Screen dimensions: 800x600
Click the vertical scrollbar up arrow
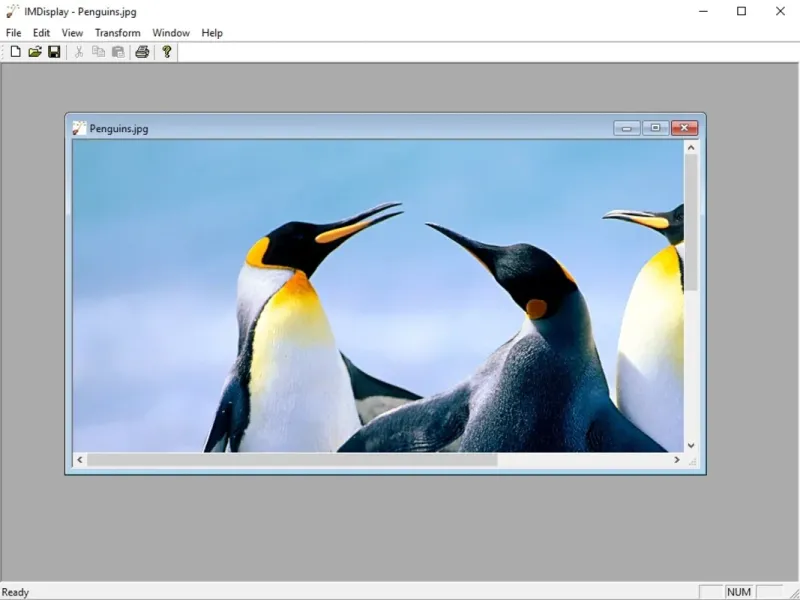point(690,148)
